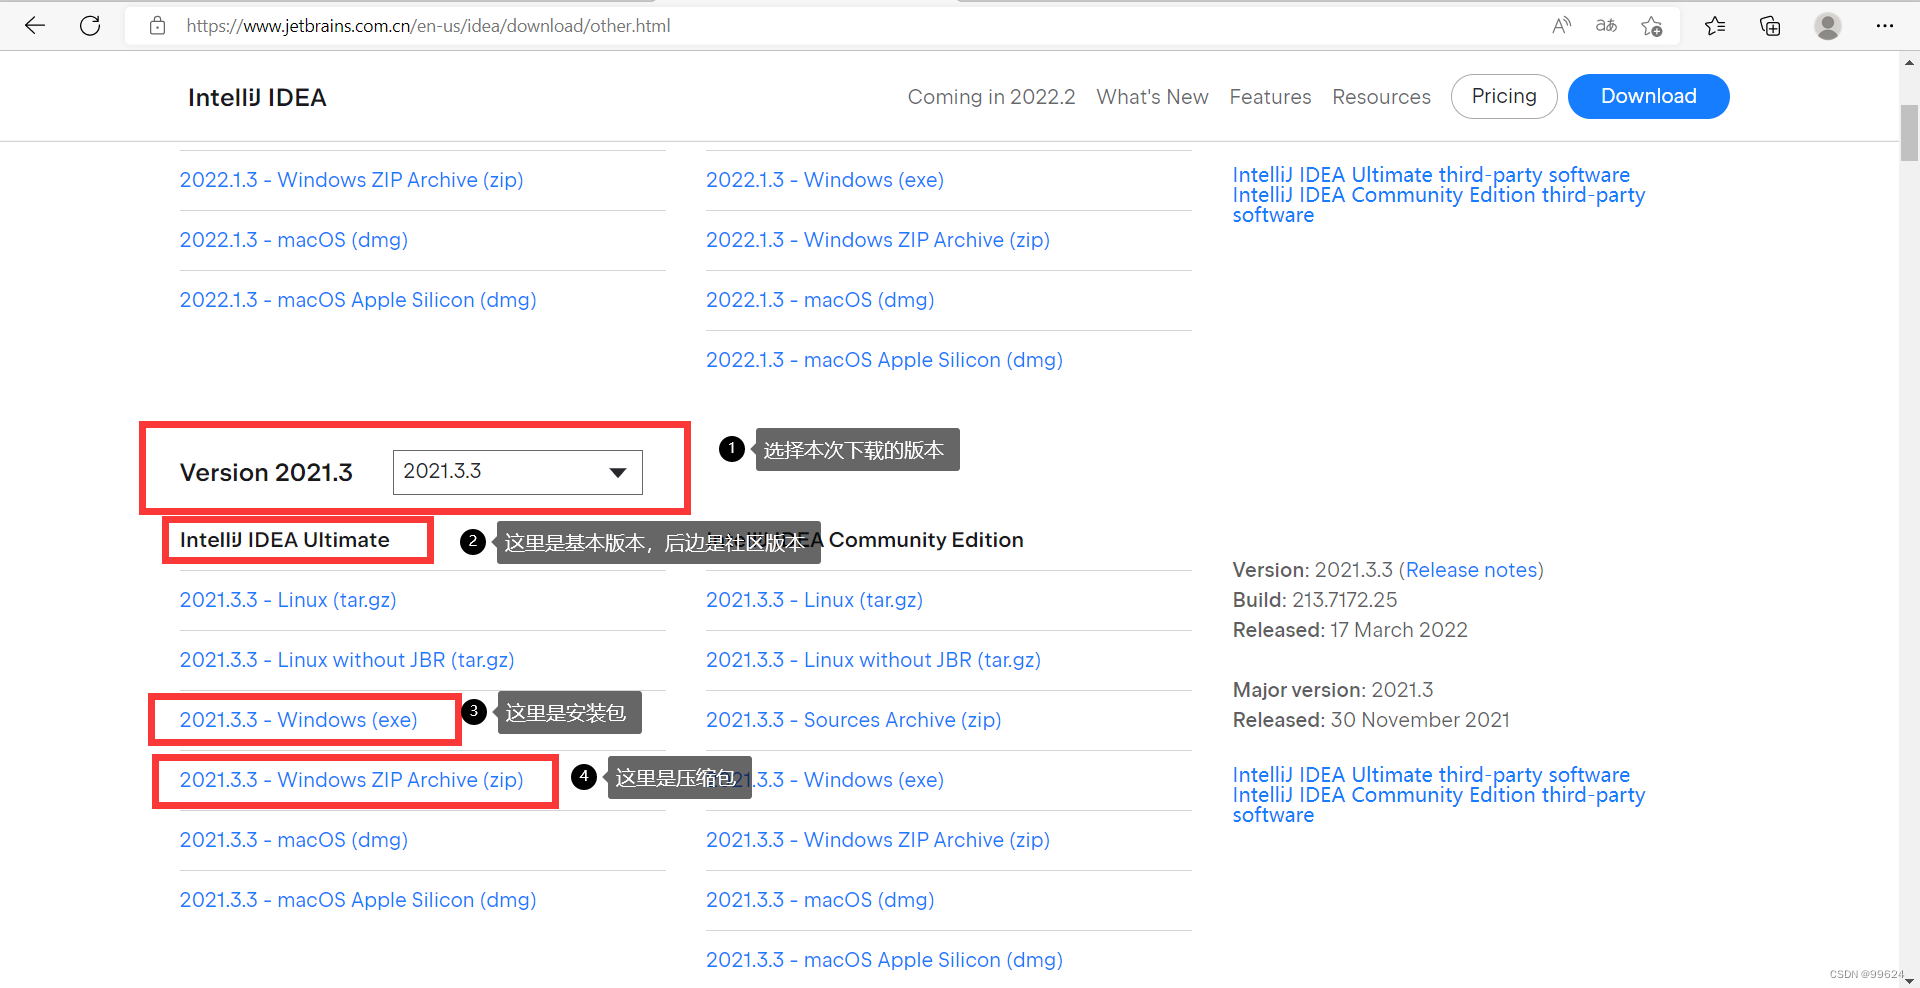The image size is (1920, 988).
Task: Open the translate page option
Action: [1605, 25]
